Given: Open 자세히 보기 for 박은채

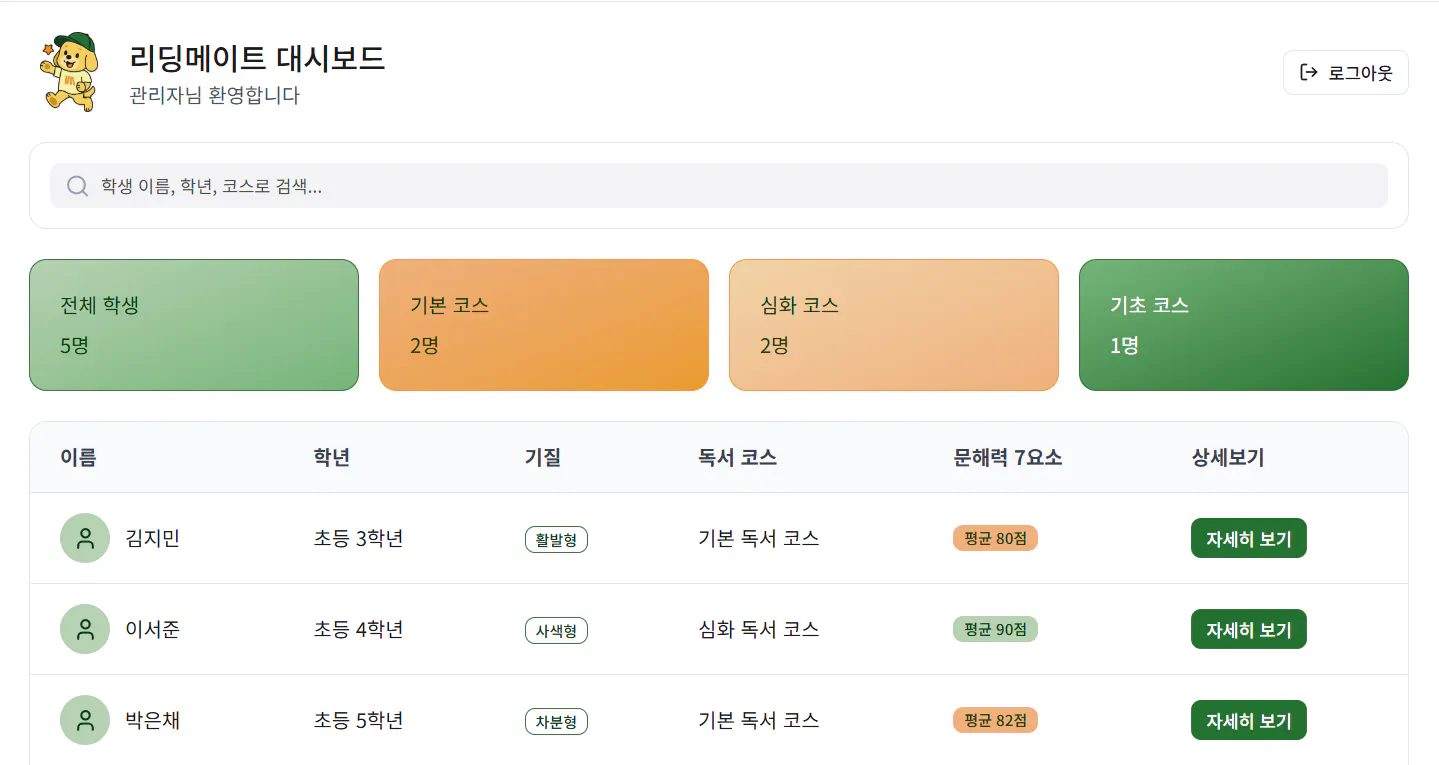Looking at the screenshot, I should 1248,719.
